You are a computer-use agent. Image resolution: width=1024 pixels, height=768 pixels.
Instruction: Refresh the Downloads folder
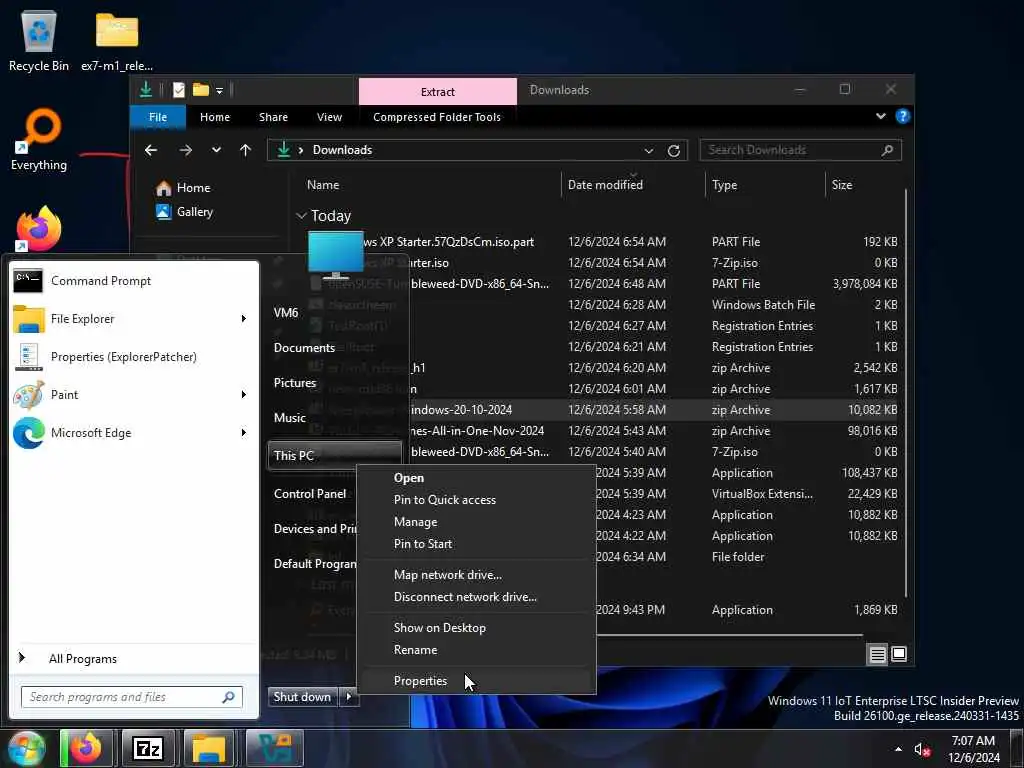tap(674, 151)
